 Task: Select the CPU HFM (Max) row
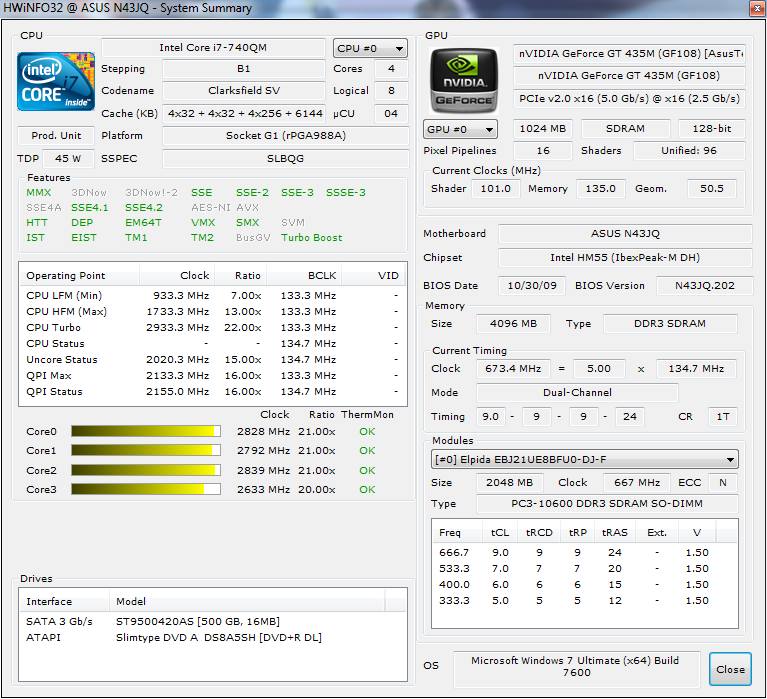213,312
